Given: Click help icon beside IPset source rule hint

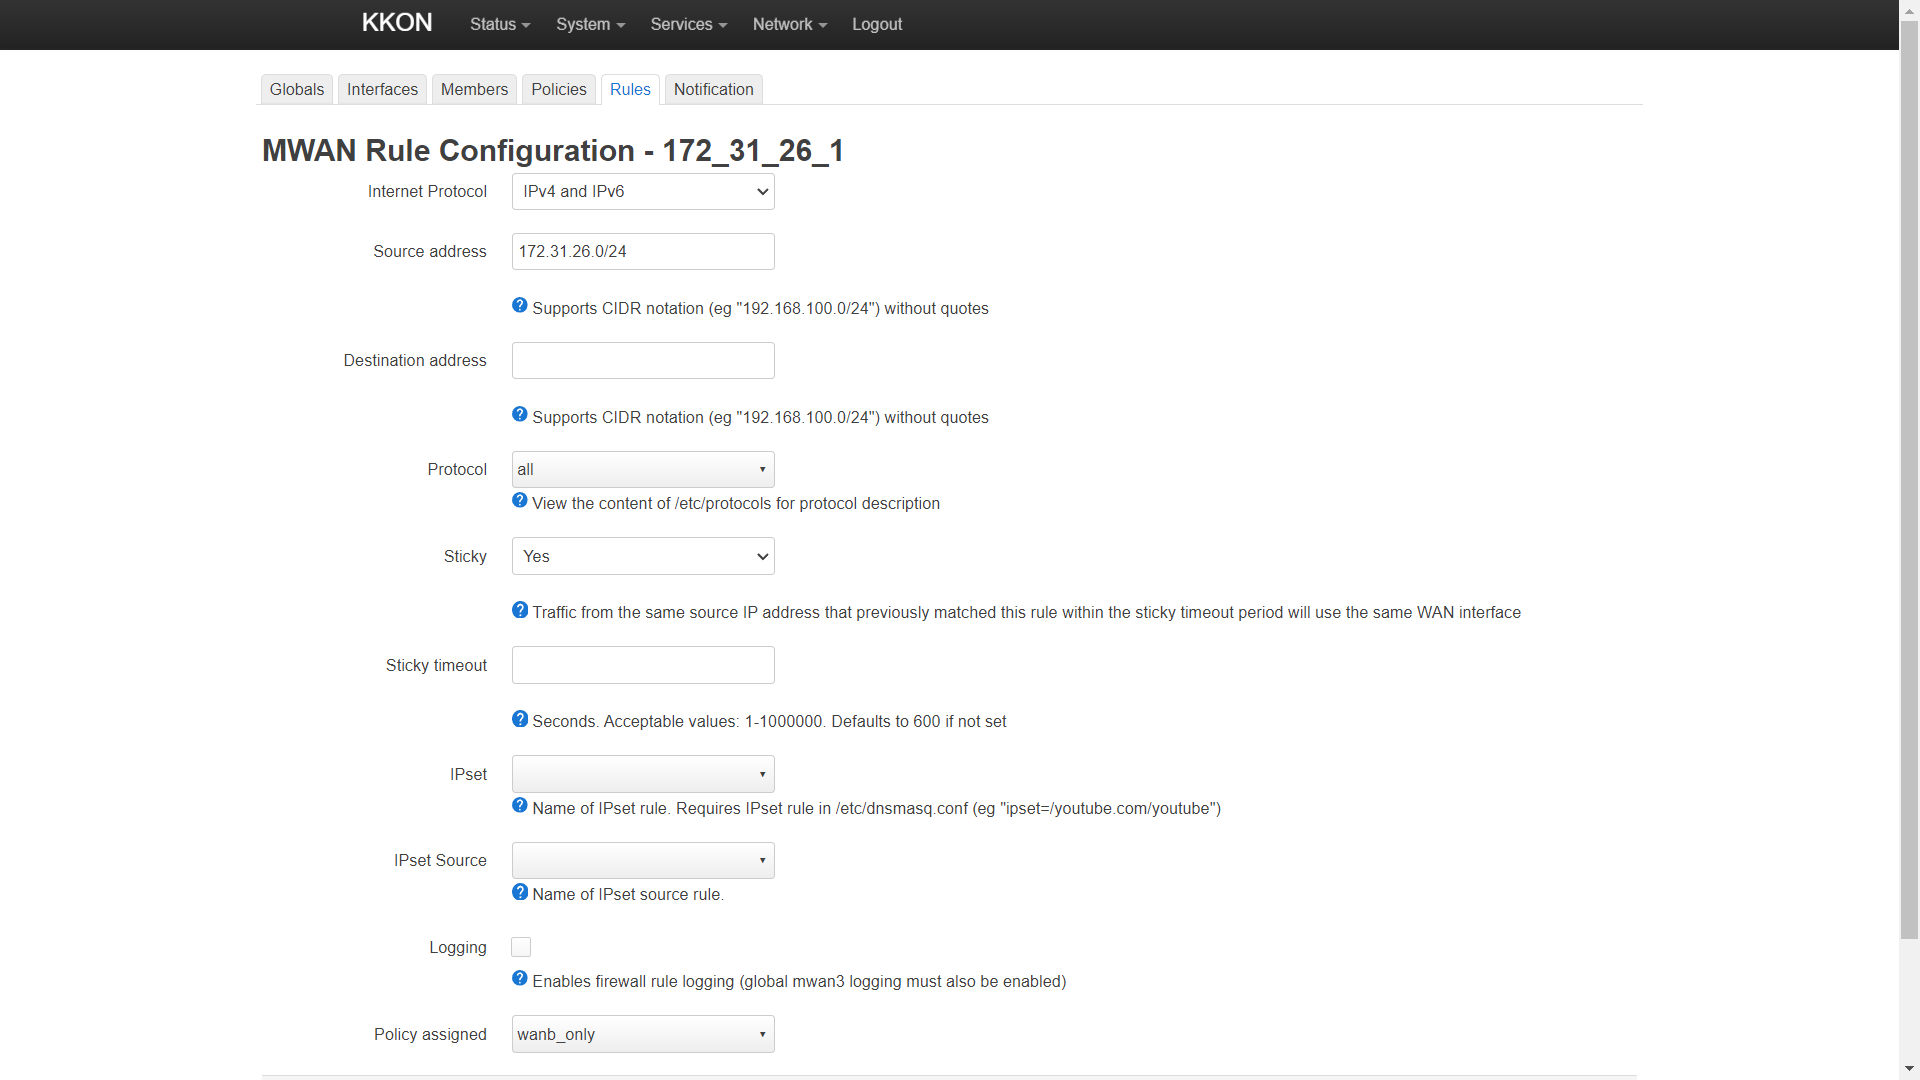Looking at the screenshot, I should tap(520, 892).
